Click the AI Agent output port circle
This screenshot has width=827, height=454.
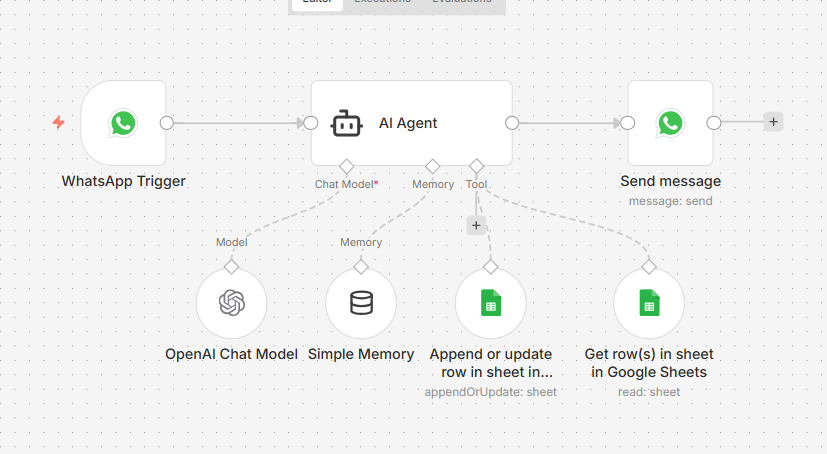pos(512,123)
